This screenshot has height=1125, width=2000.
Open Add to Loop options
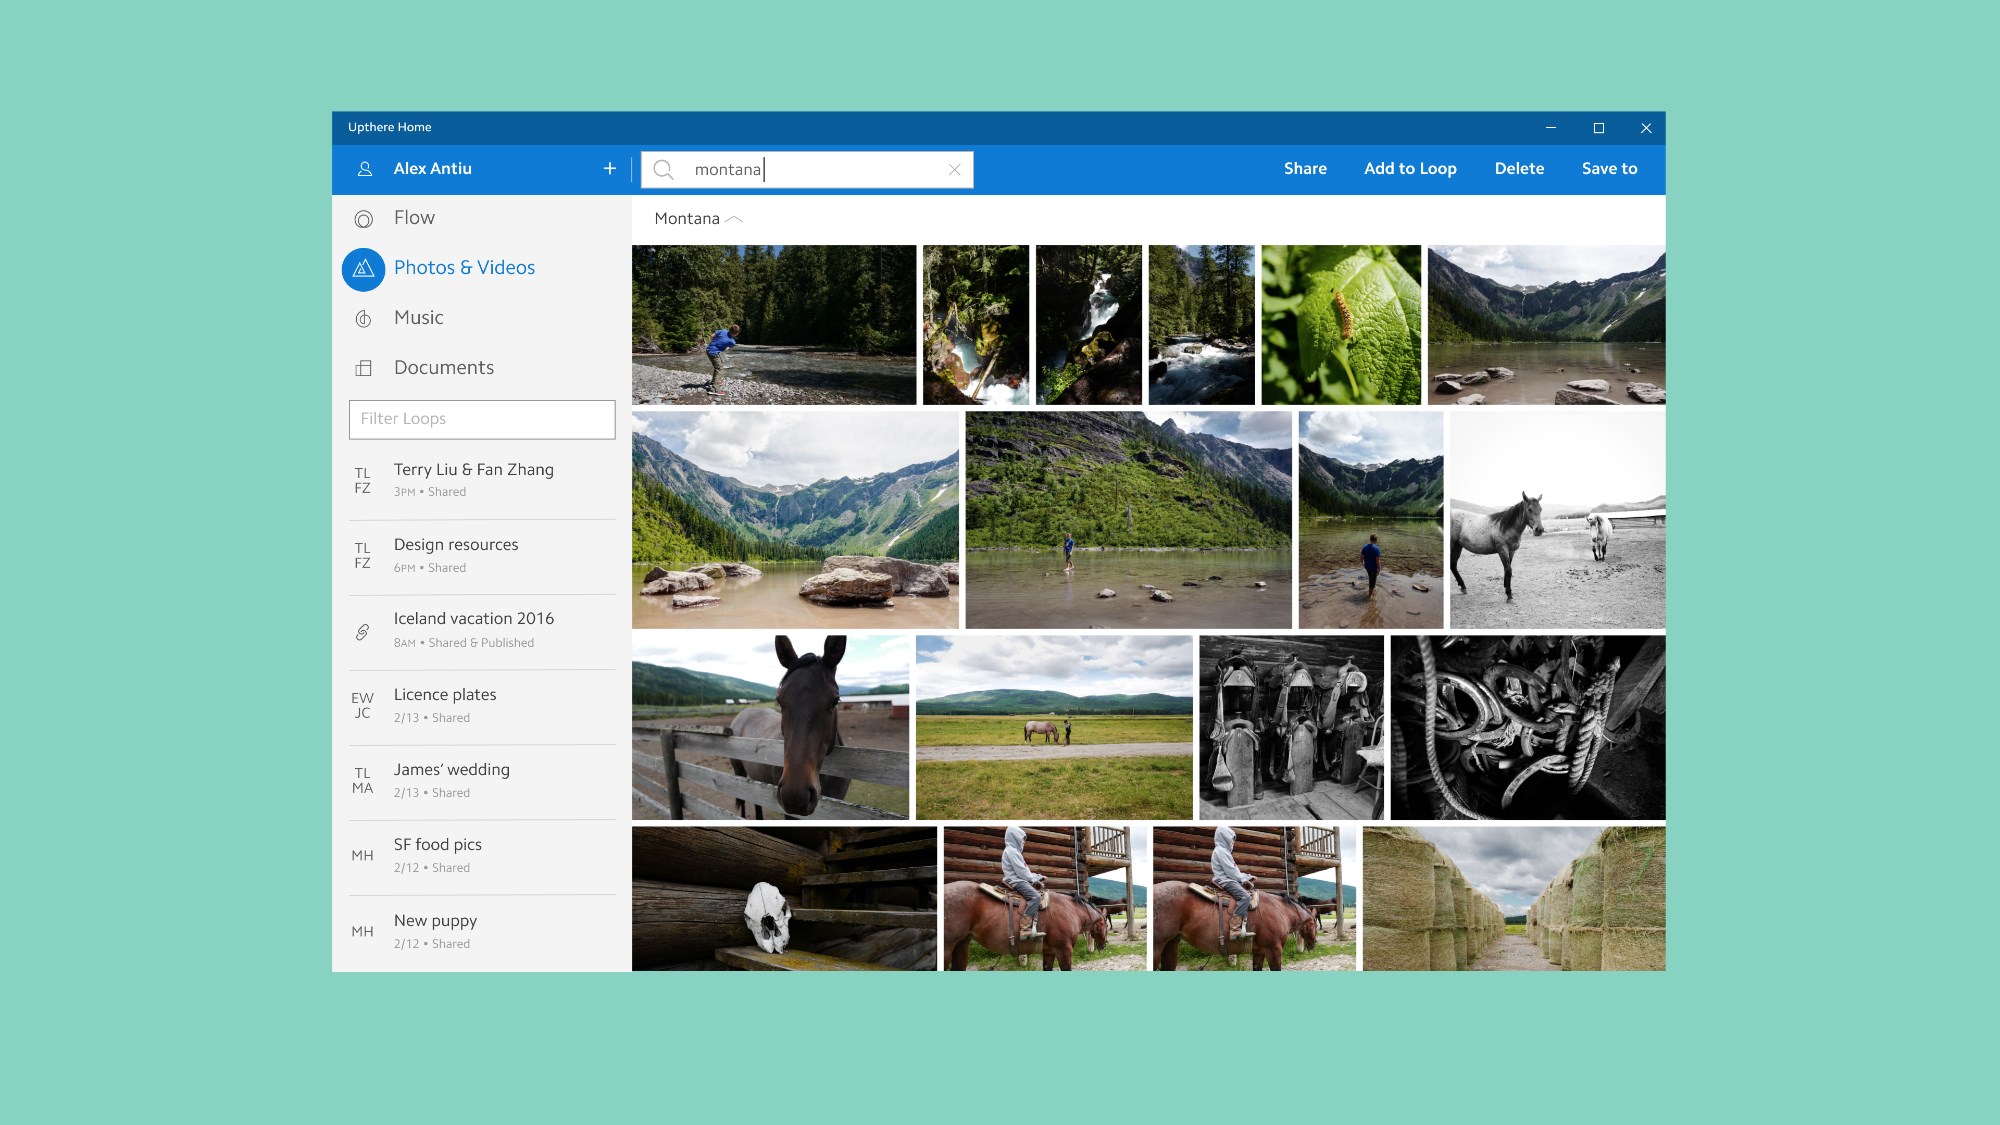click(x=1410, y=169)
